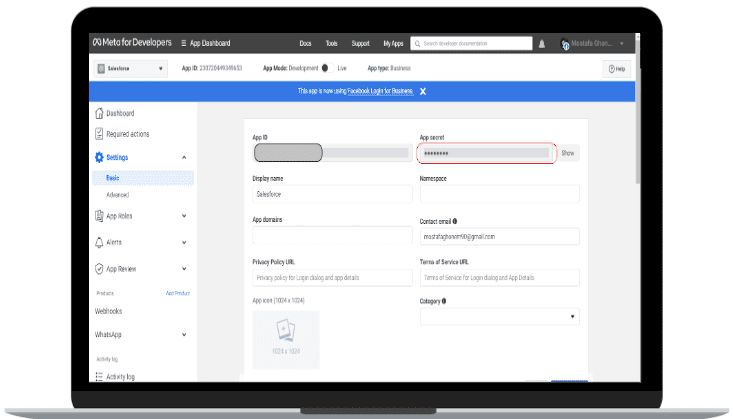
Task: Click the Help button
Action: [x=617, y=69]
